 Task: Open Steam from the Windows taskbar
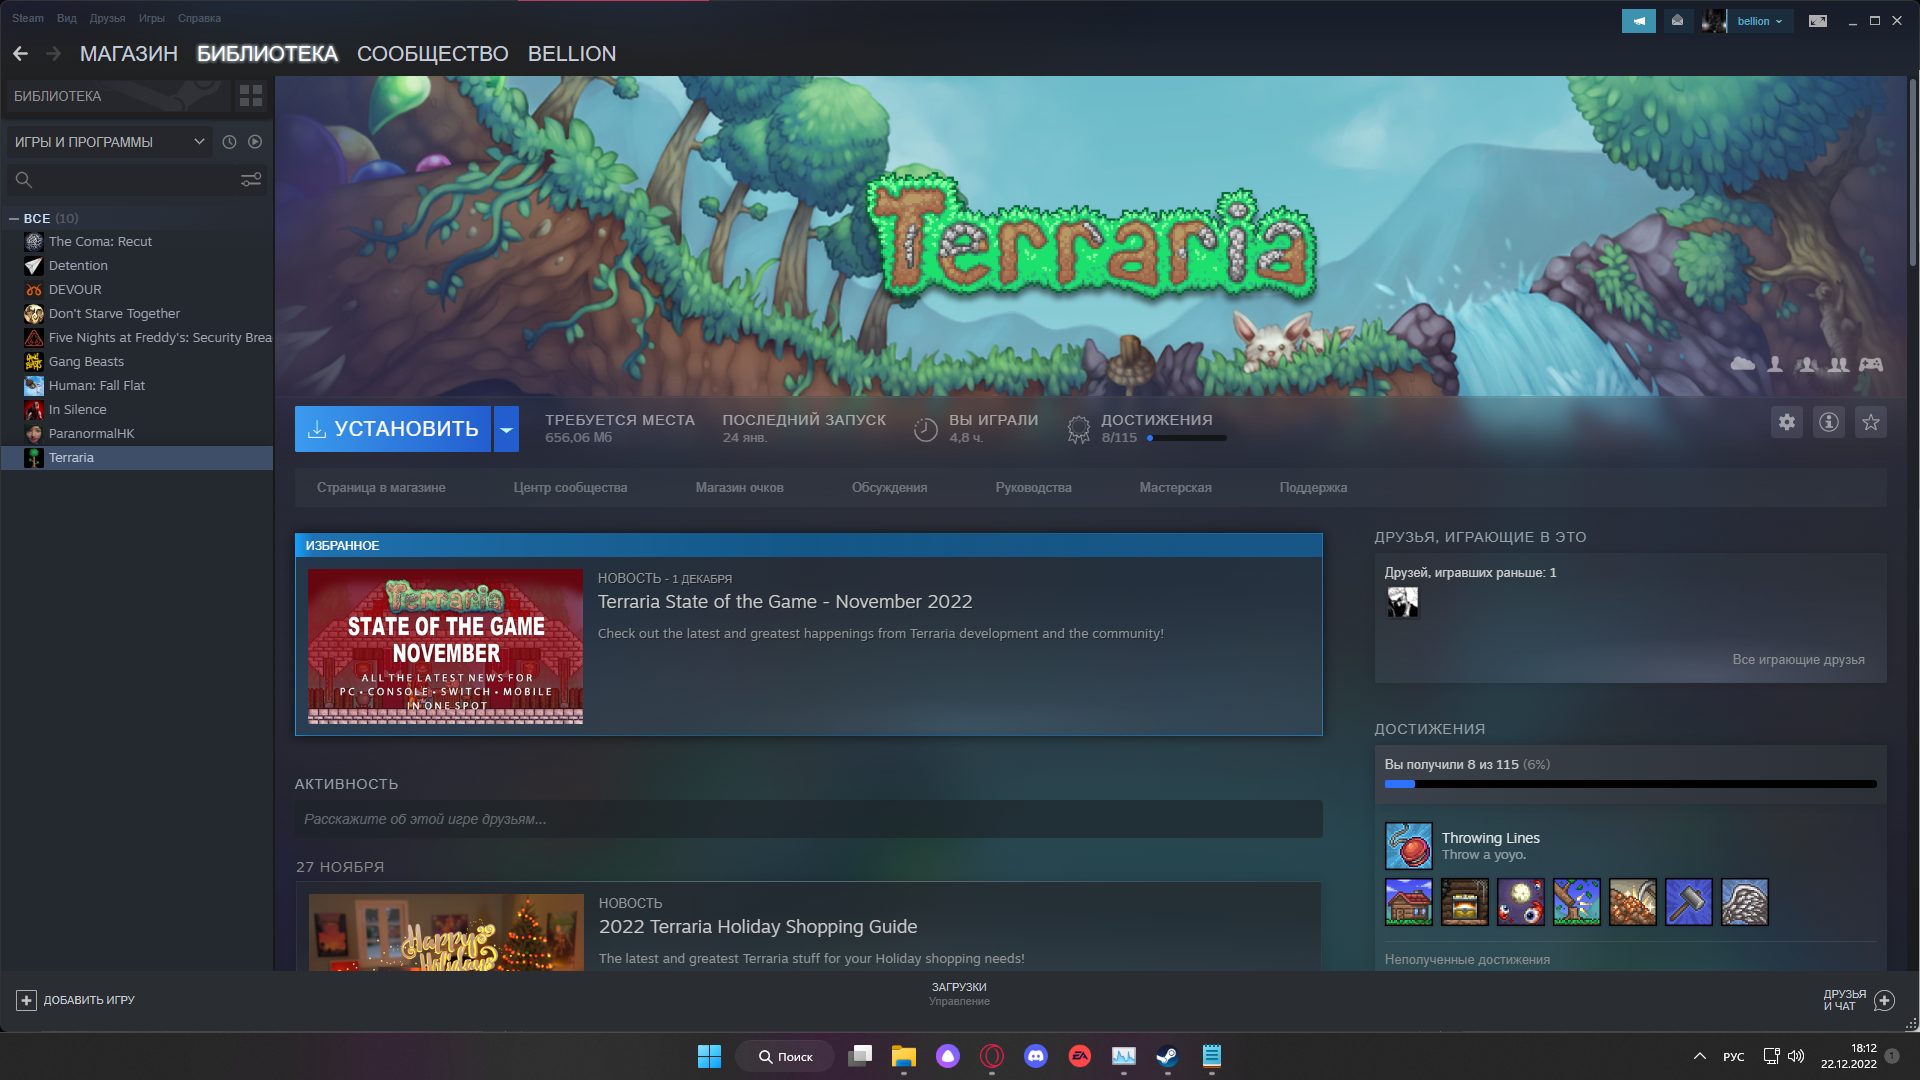1167,1056
